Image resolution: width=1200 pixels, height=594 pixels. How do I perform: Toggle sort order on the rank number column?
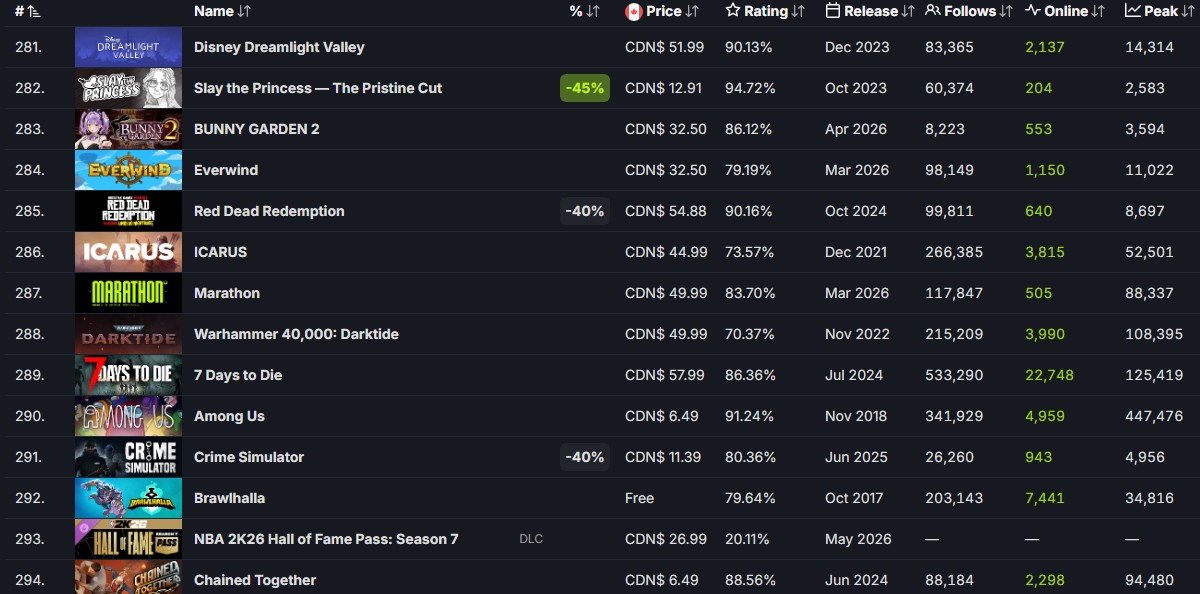[27, 11]
